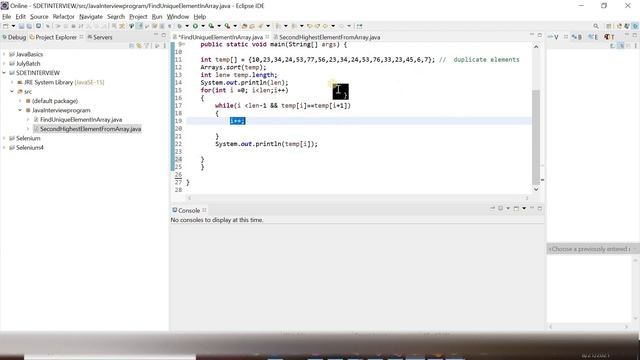Switch to SecondHighestElementFromArray.java editor tab
This screenshot has height=360, width=640.
[x=327, y=37]
